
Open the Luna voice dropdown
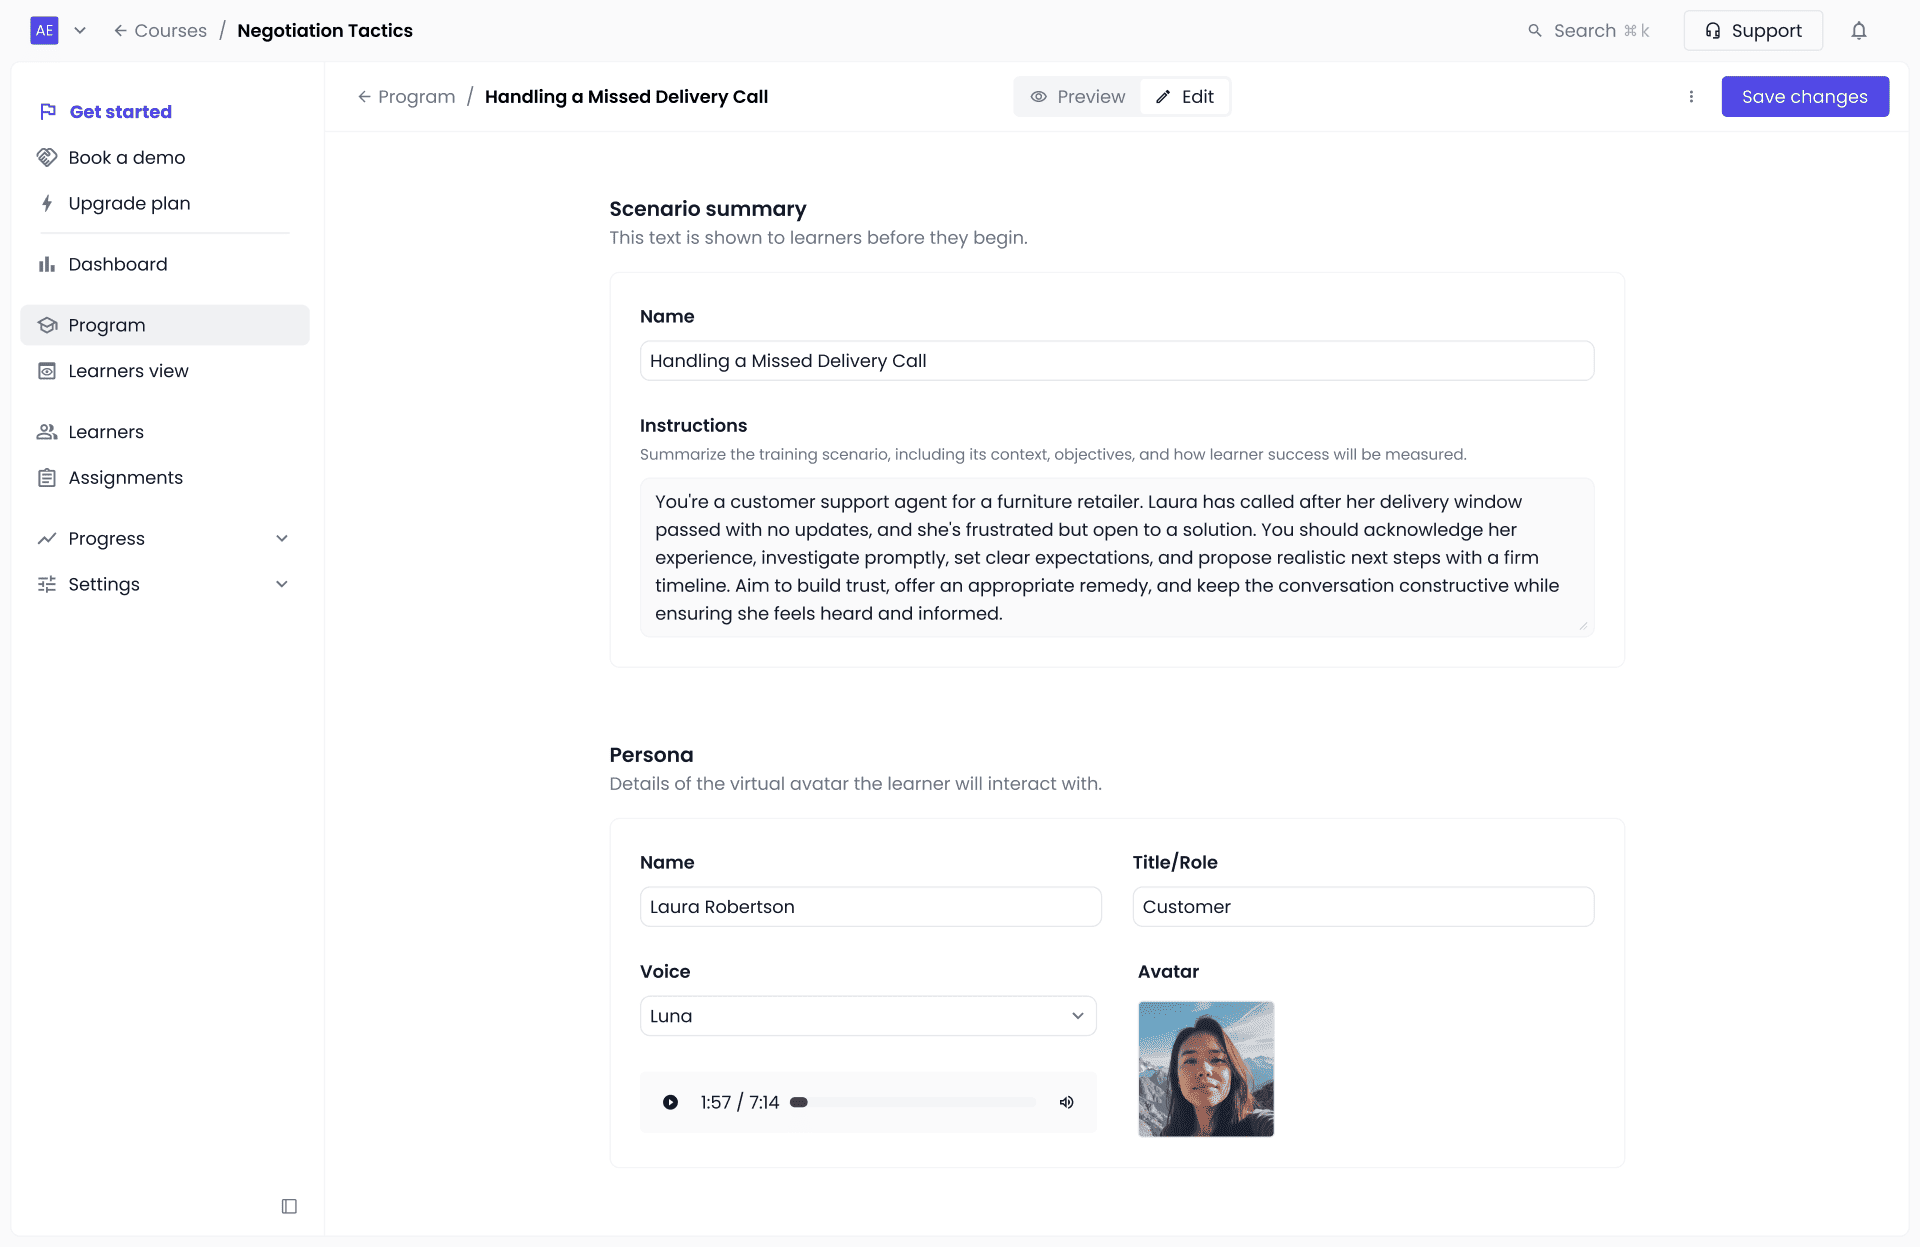coord(868,1016)
